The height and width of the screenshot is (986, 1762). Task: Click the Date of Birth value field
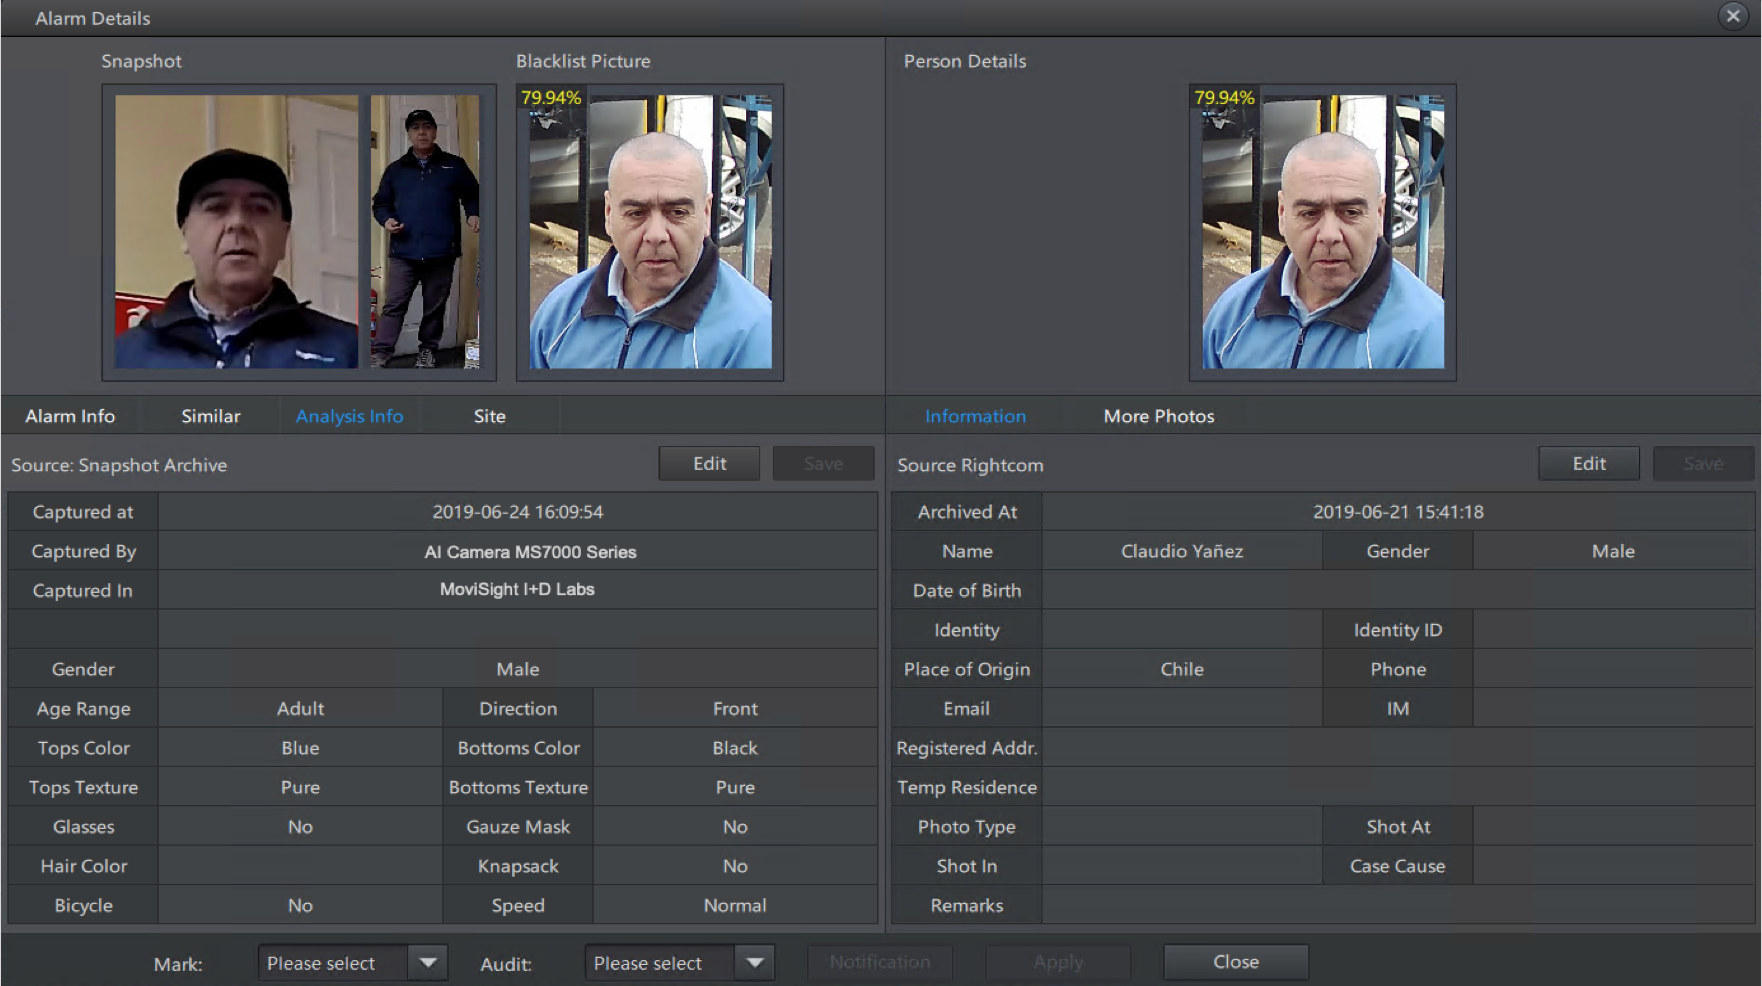tap(1397, 591)
